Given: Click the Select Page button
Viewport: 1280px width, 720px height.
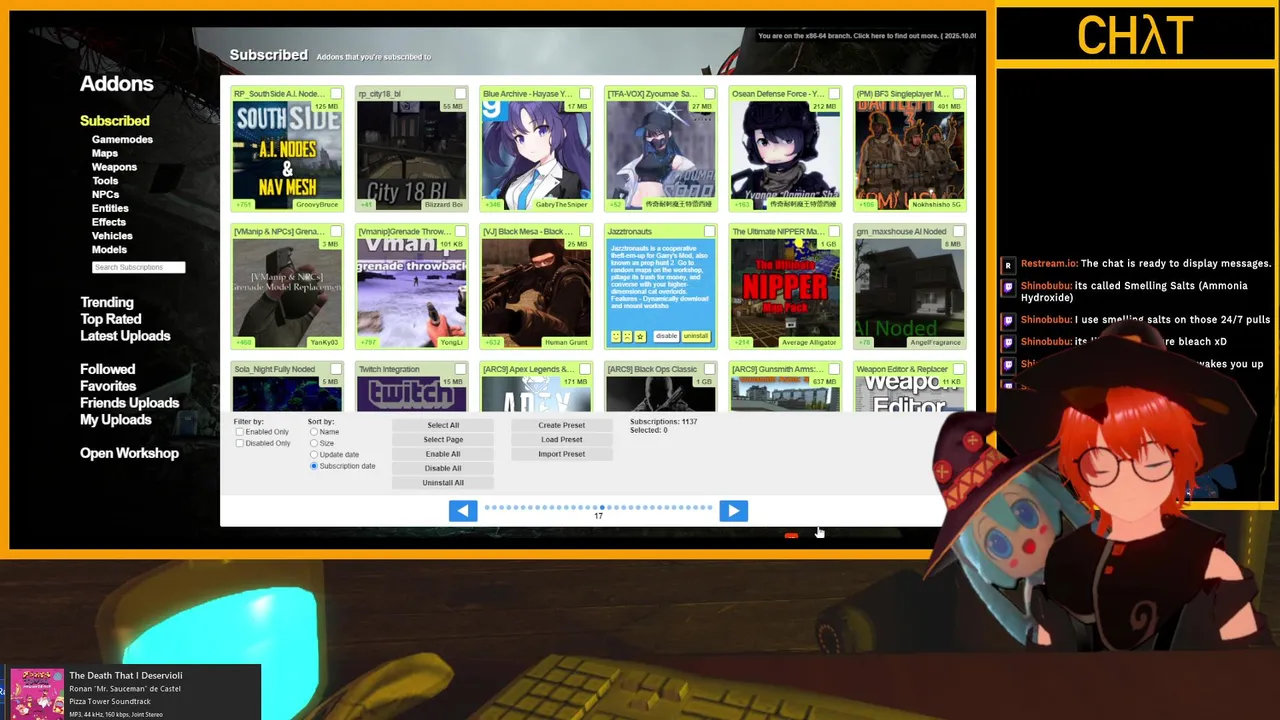Looking at the screenshot, I should click(x=443, y=439).
